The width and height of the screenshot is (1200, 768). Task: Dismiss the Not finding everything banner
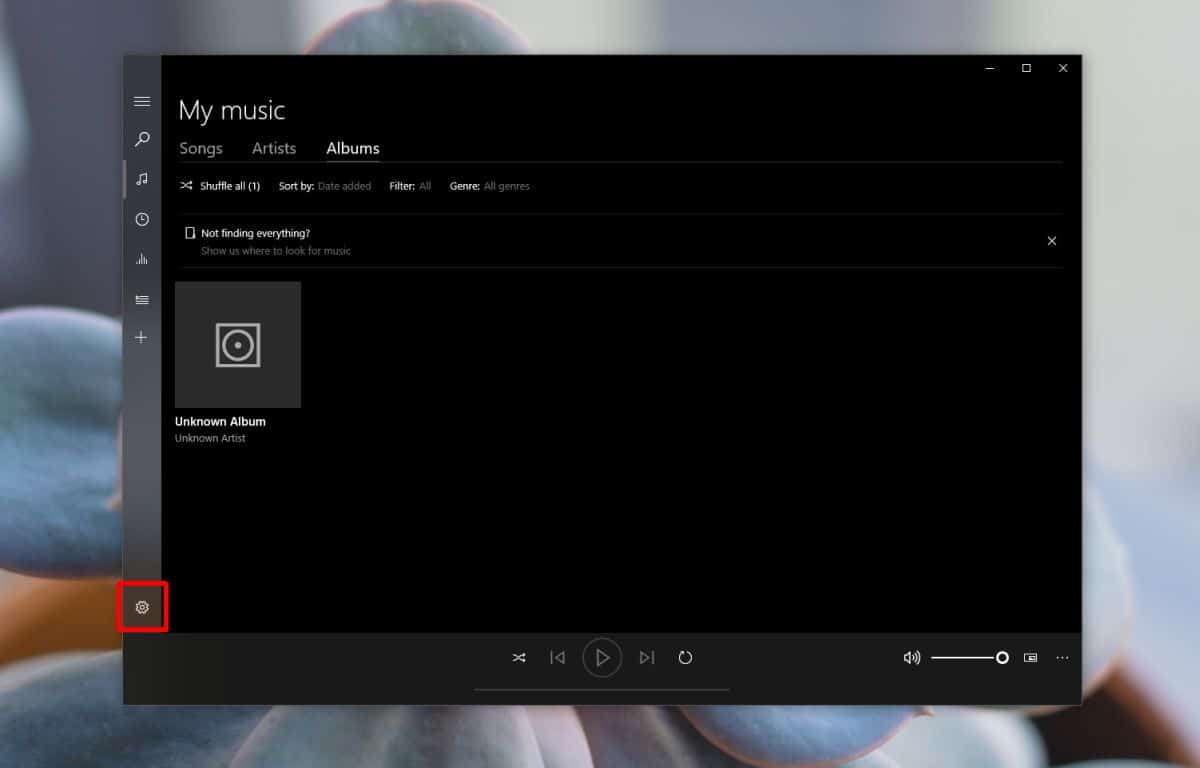pyautogui.click(x=1052, y=241)
